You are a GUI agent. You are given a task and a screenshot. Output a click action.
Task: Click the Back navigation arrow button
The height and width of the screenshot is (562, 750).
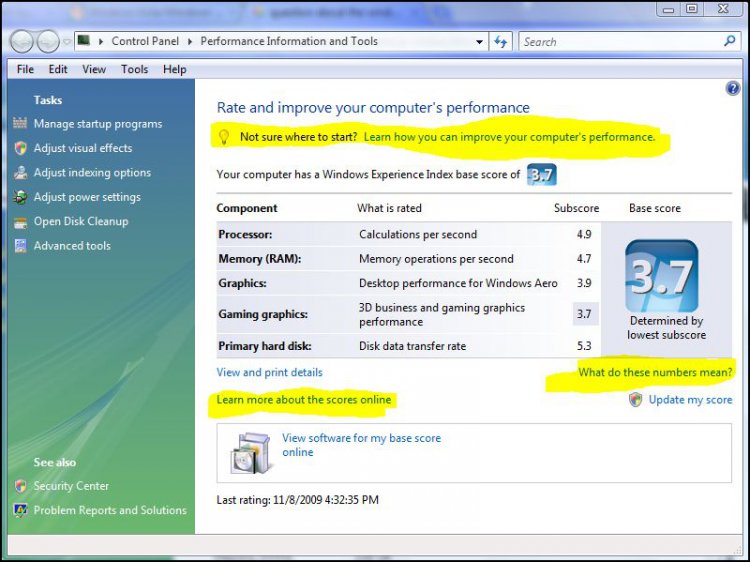[x=22, y=42]
